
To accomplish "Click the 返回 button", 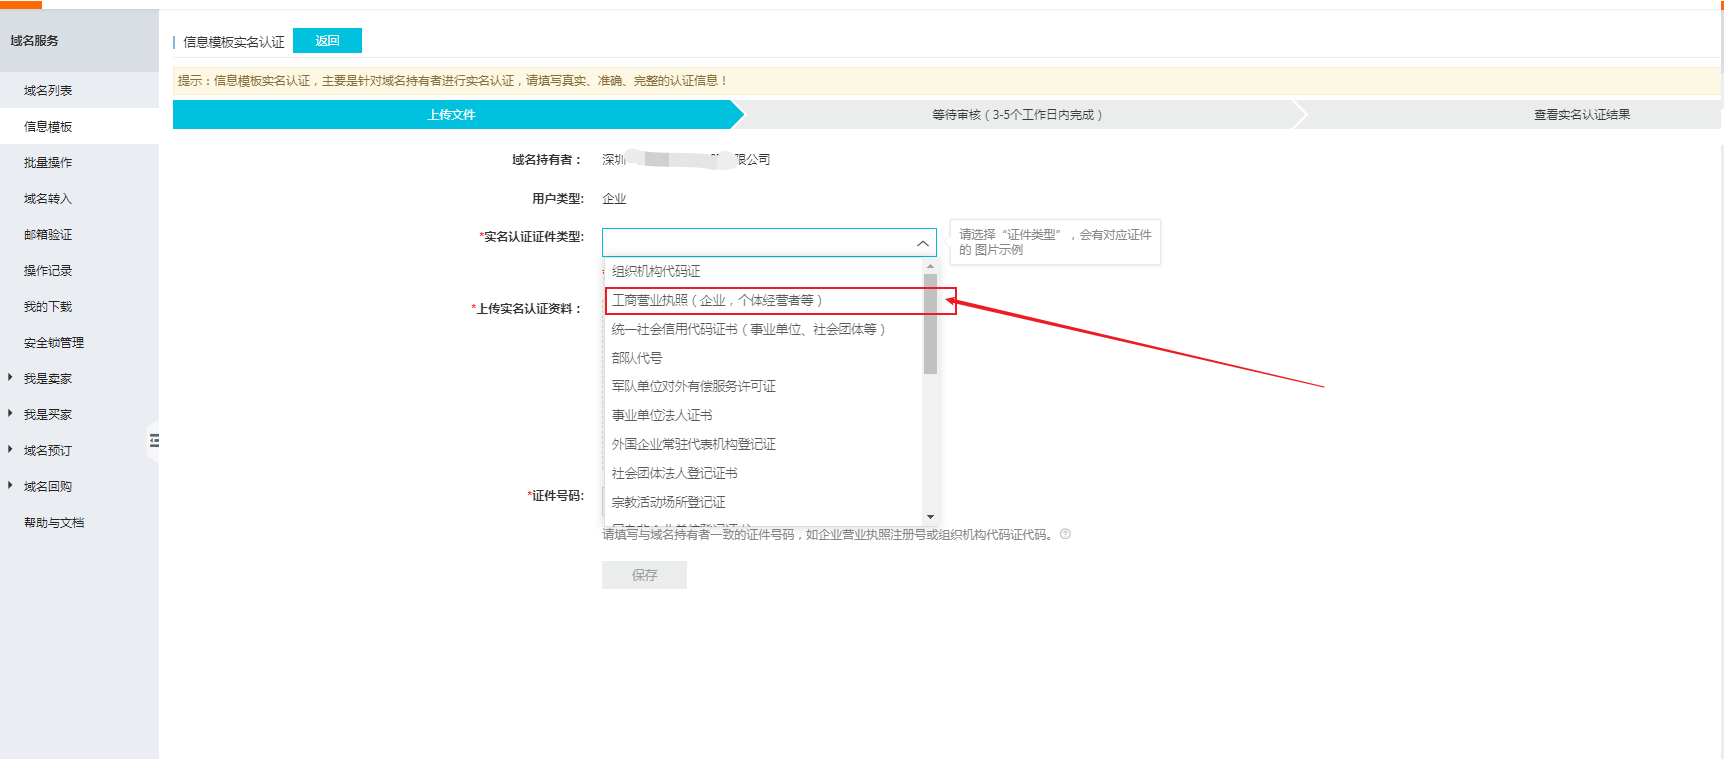I will [x=327, y=41].
